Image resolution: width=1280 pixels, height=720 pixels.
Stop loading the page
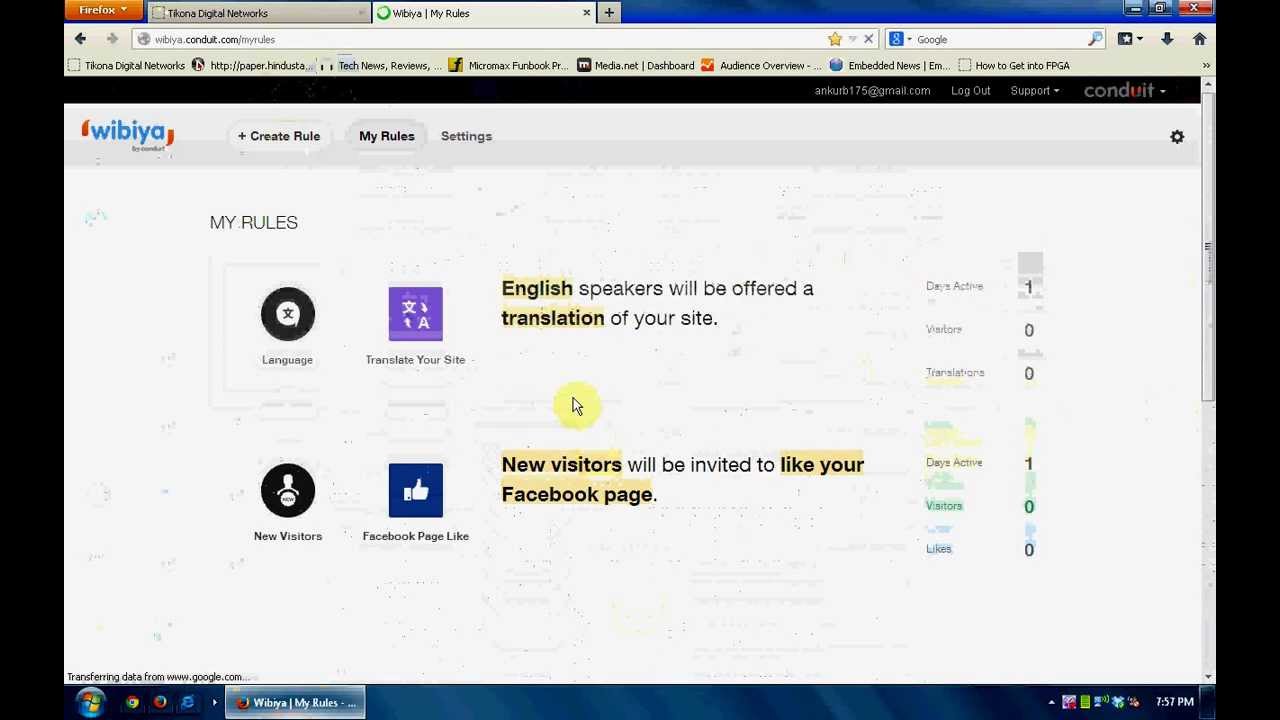click(868, 39)
